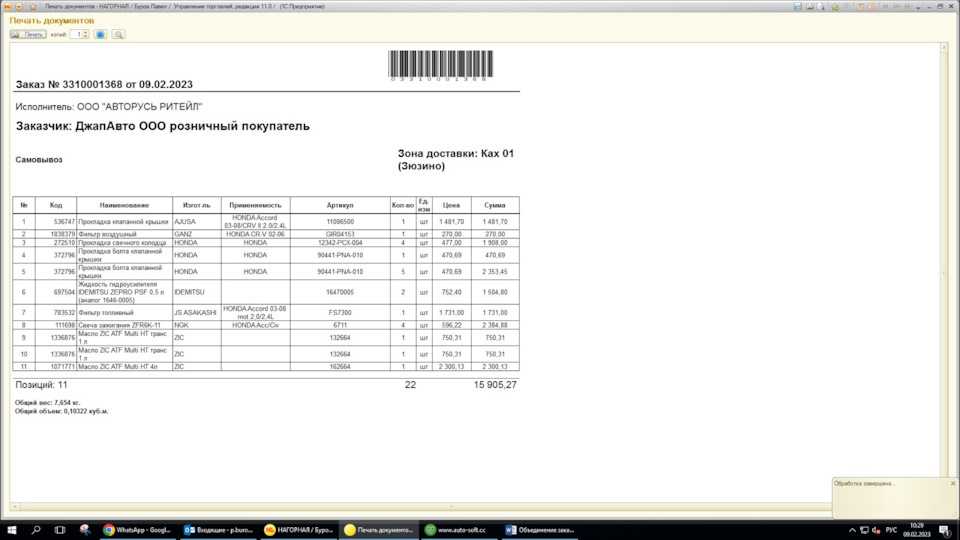Open Windows taskbar search
The width and height of the screenshot is (960, 540).
click(36, 530)
